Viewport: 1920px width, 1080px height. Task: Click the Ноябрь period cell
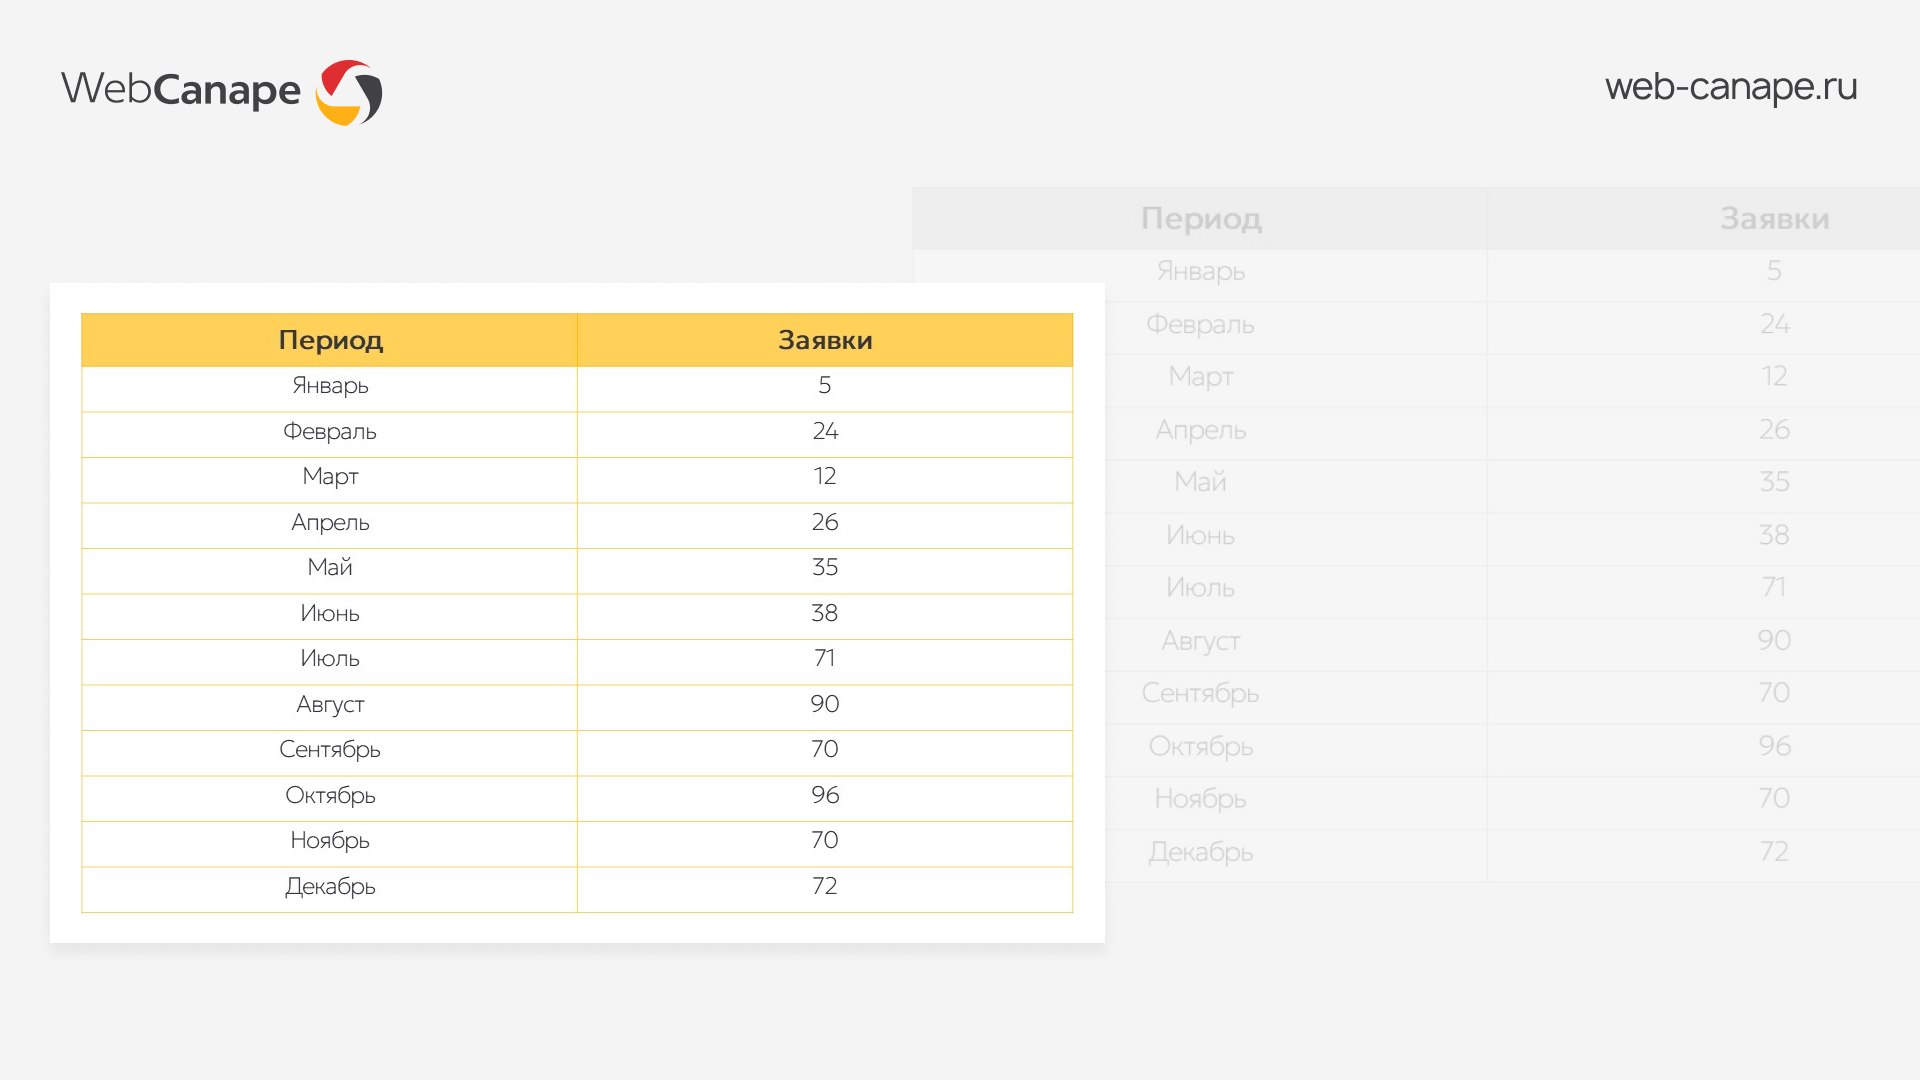click(330, 841)
